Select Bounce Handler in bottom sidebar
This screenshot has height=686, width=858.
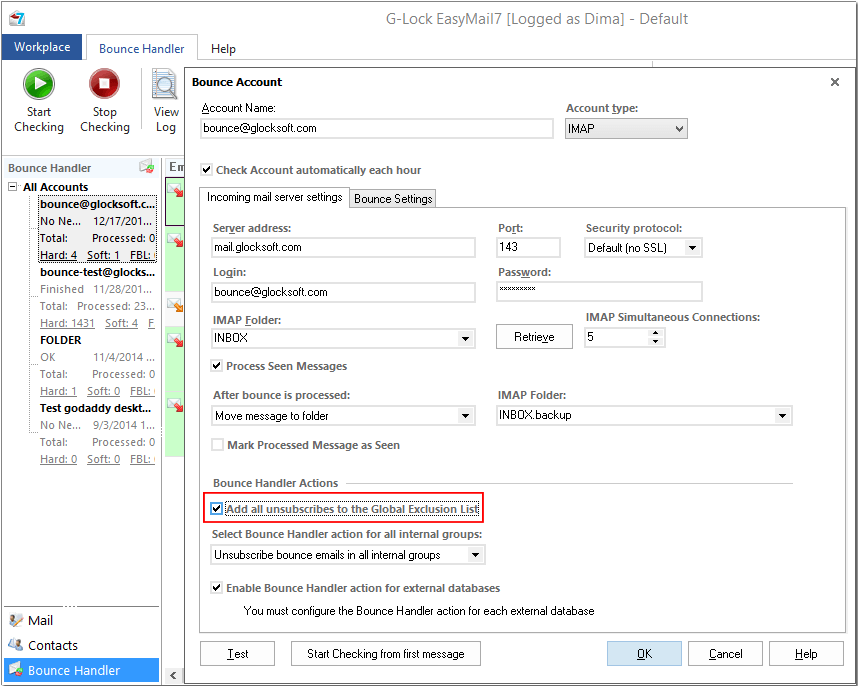(x=82, y=670)
